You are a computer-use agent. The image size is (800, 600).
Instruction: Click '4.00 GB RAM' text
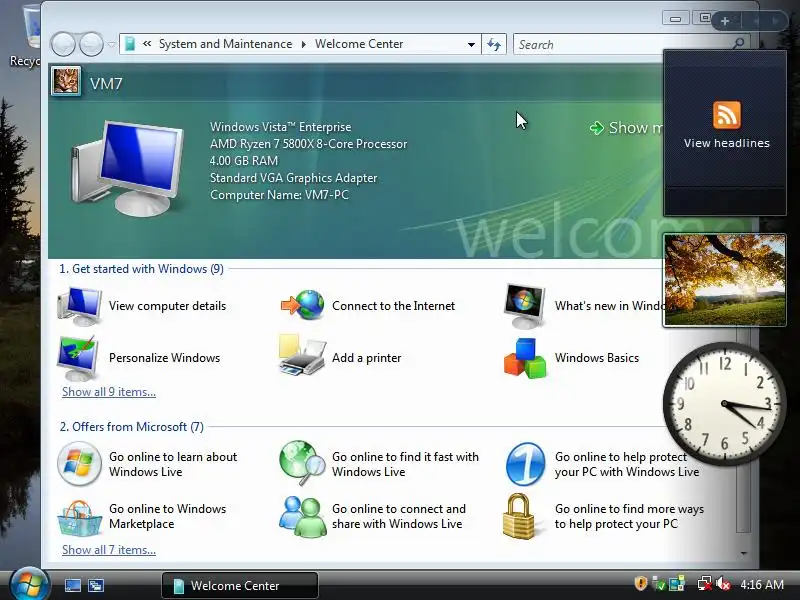(x=244, y=161)
